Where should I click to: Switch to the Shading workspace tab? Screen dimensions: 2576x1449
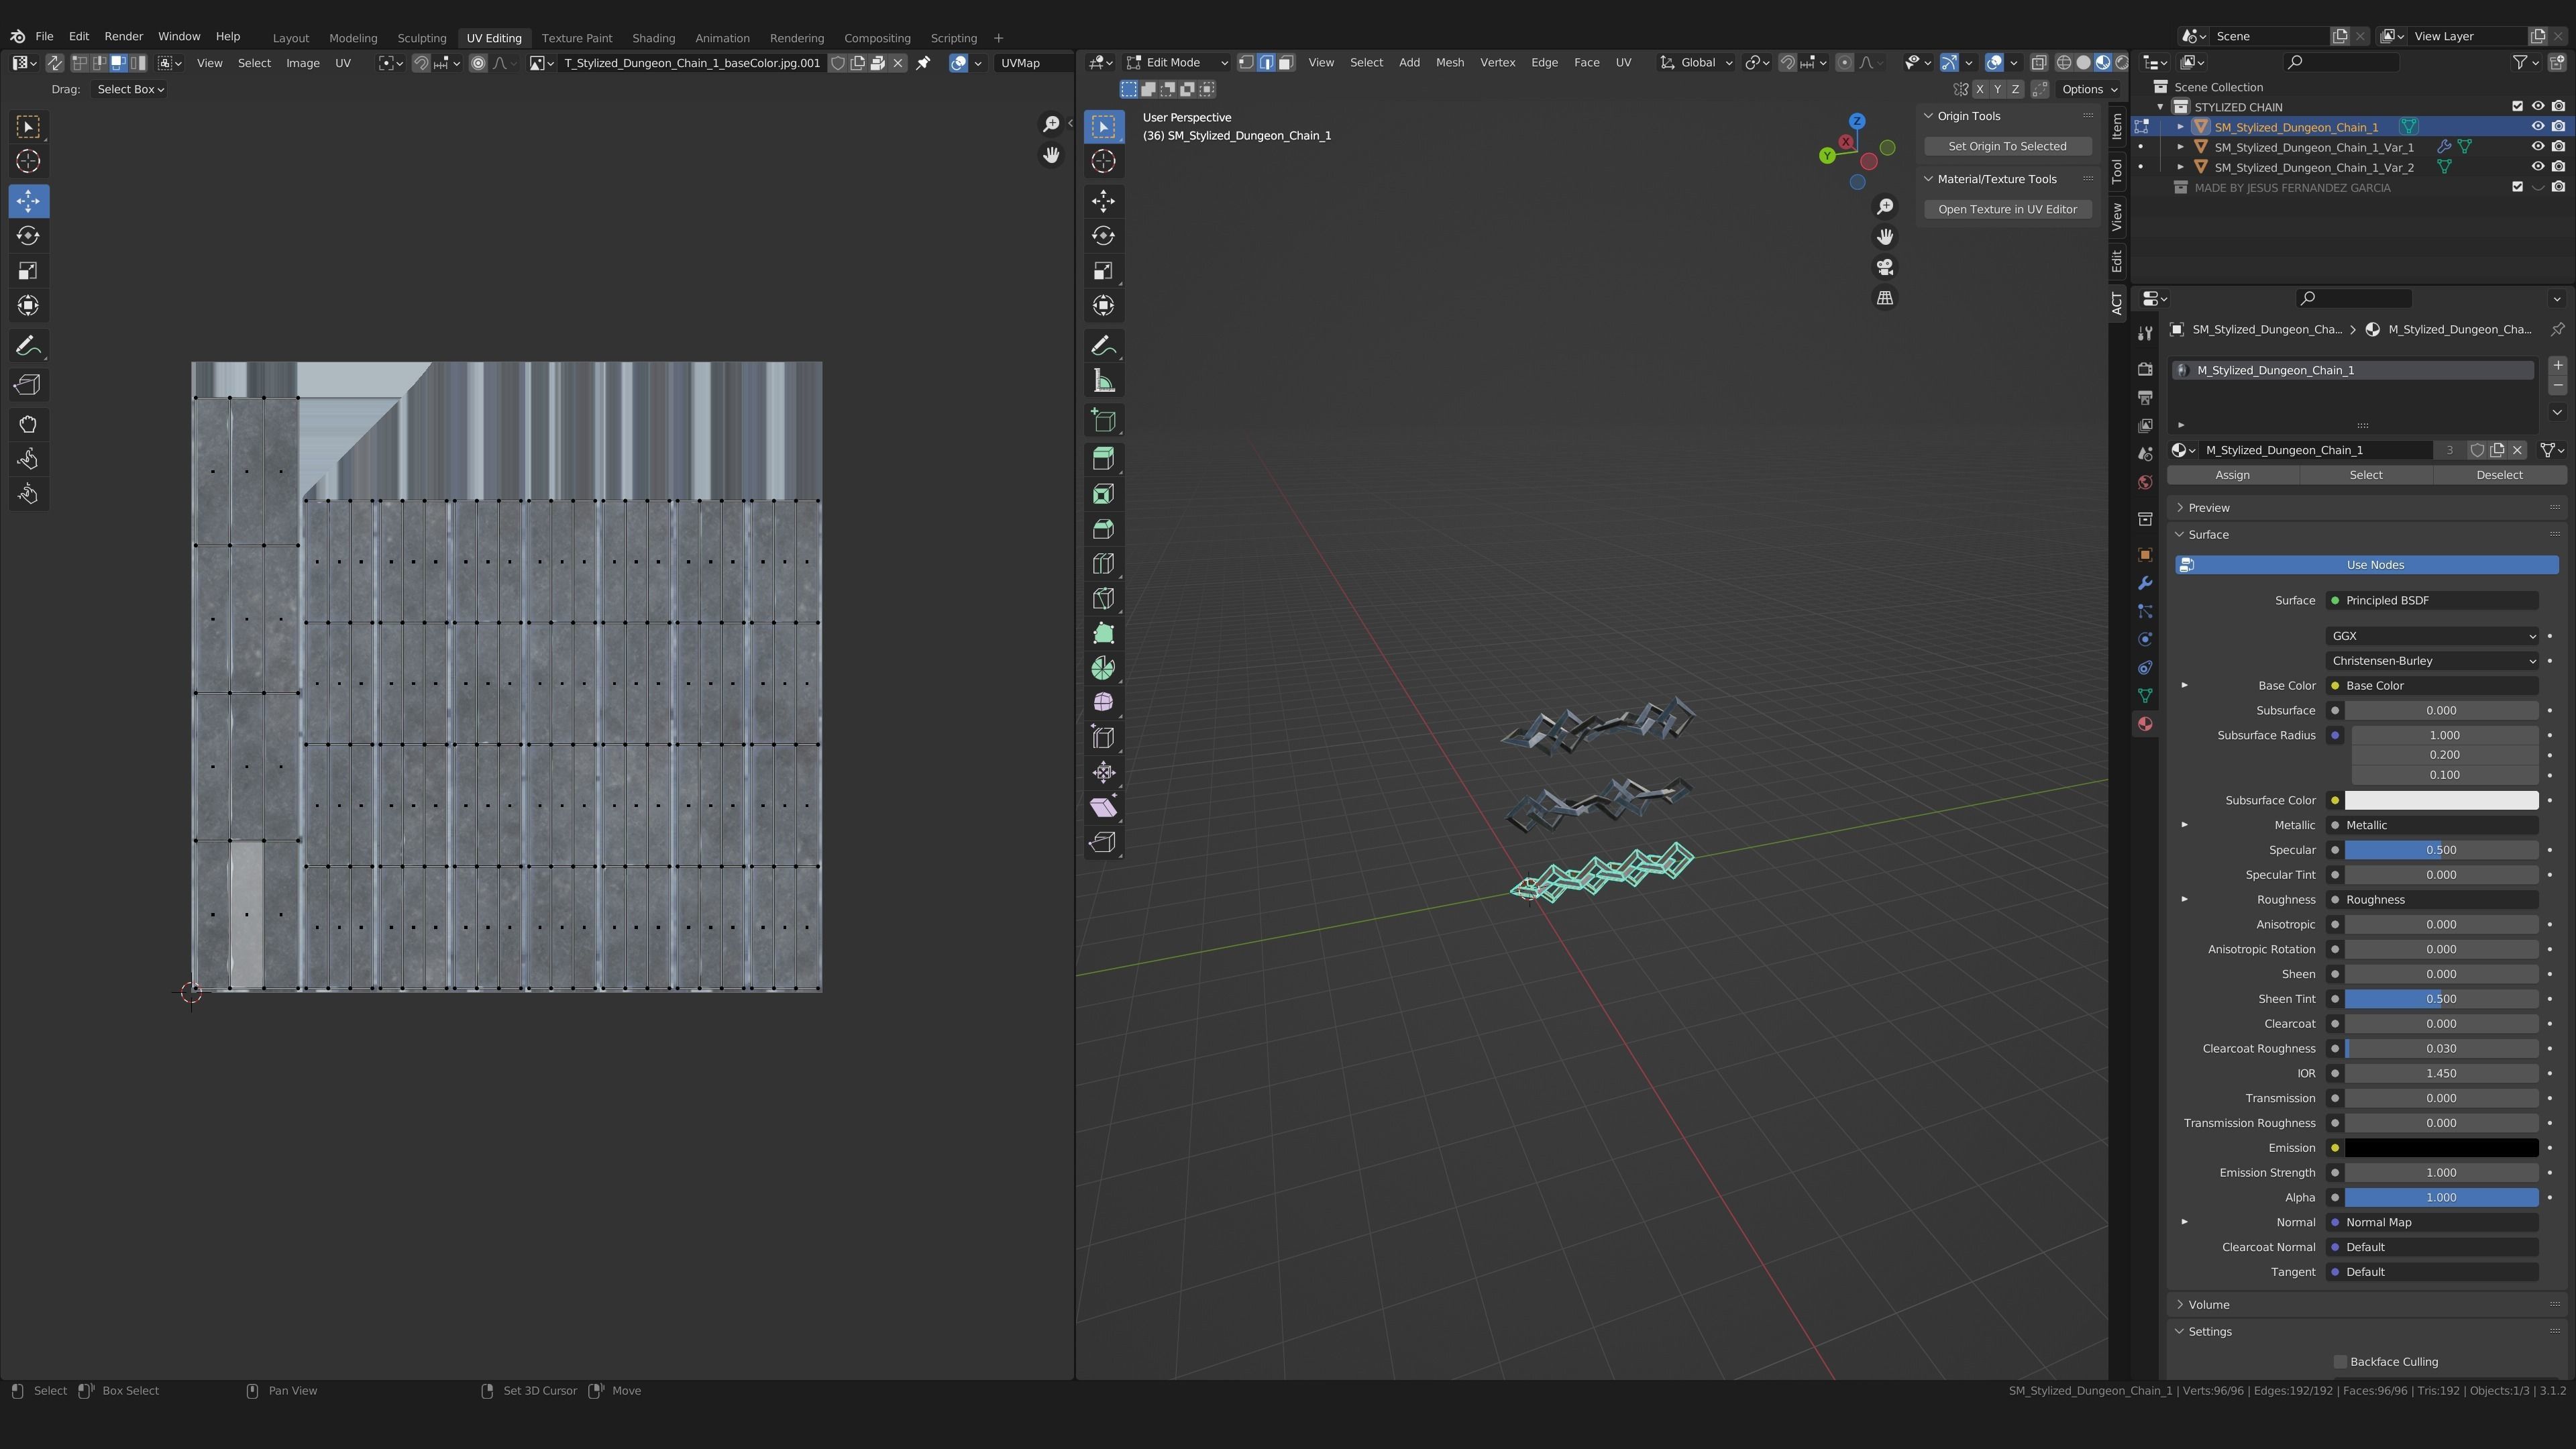[x=653, y=38]
